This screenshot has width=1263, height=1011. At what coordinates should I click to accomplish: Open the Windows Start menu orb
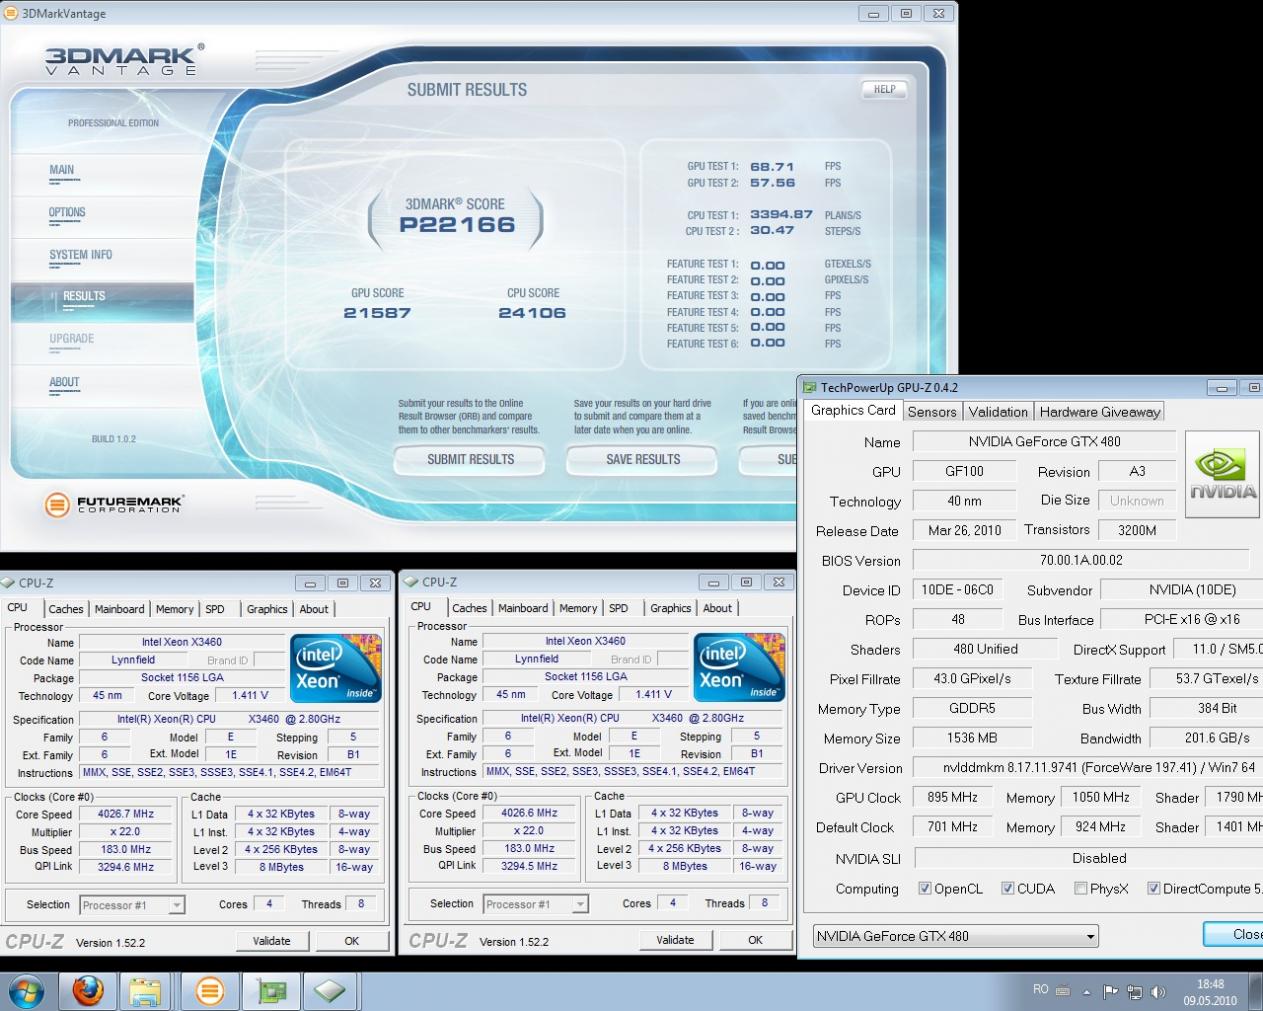27,991
